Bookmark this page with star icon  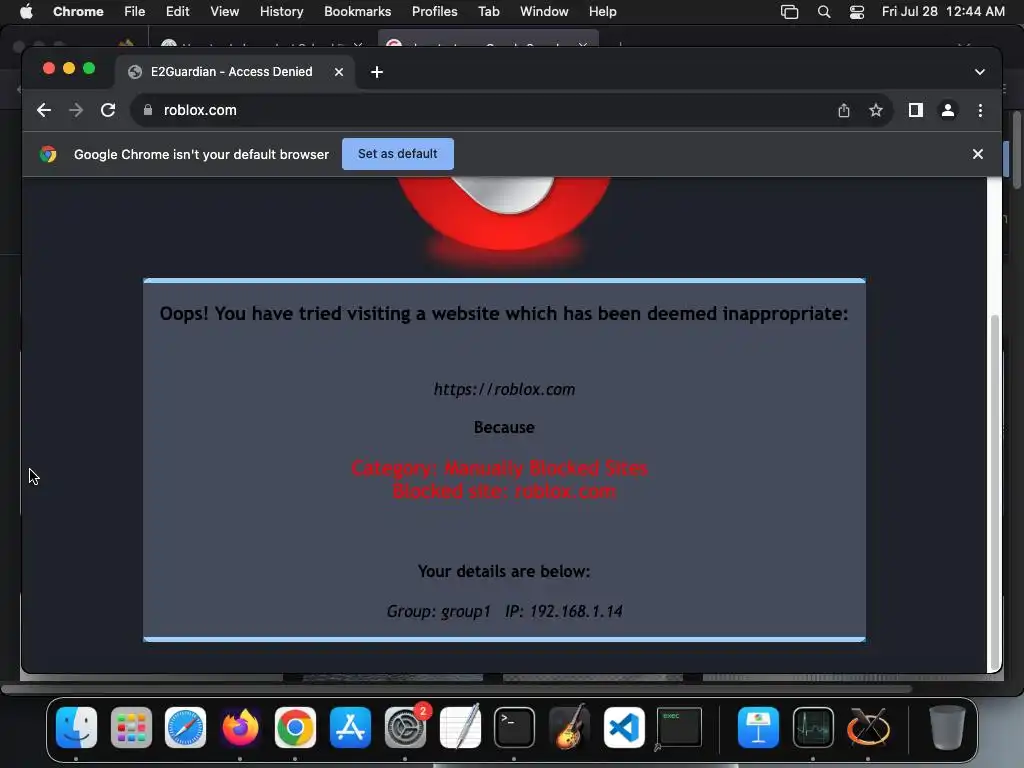pos(876,110)
